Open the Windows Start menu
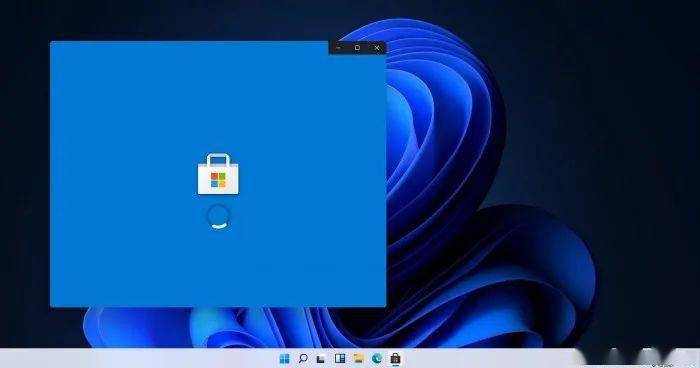The width and height of the screenshot is (700, 368). click(x=284, y=358)
